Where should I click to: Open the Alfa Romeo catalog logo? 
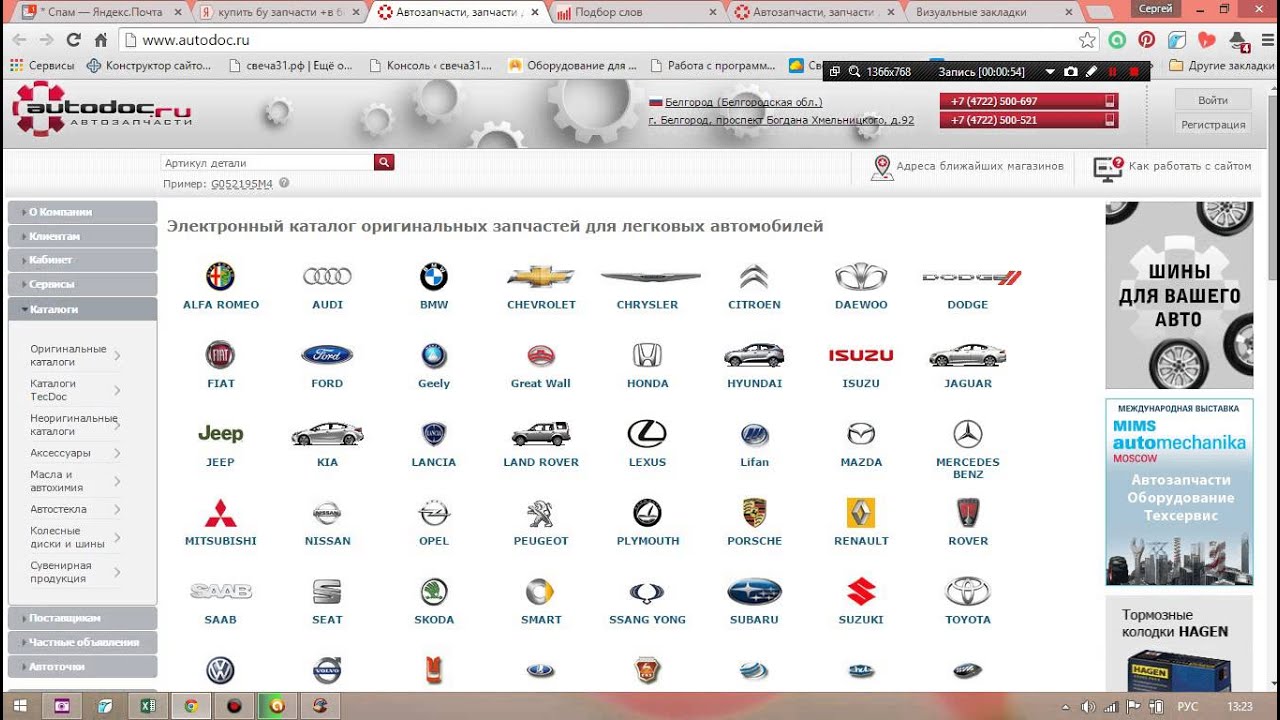click(220, 276)
